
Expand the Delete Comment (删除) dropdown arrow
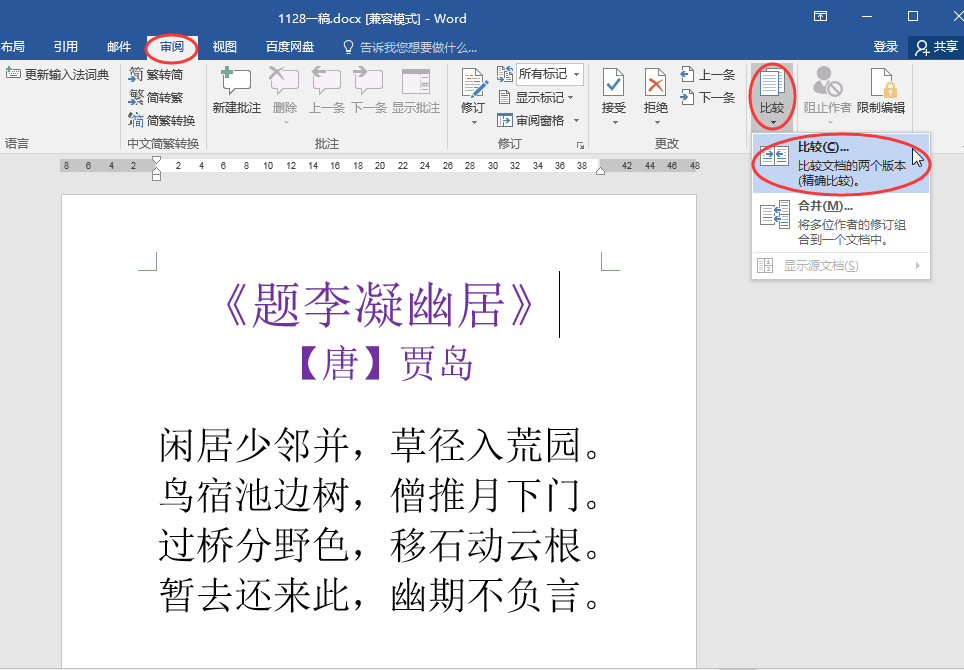click(x=285, y=122)
